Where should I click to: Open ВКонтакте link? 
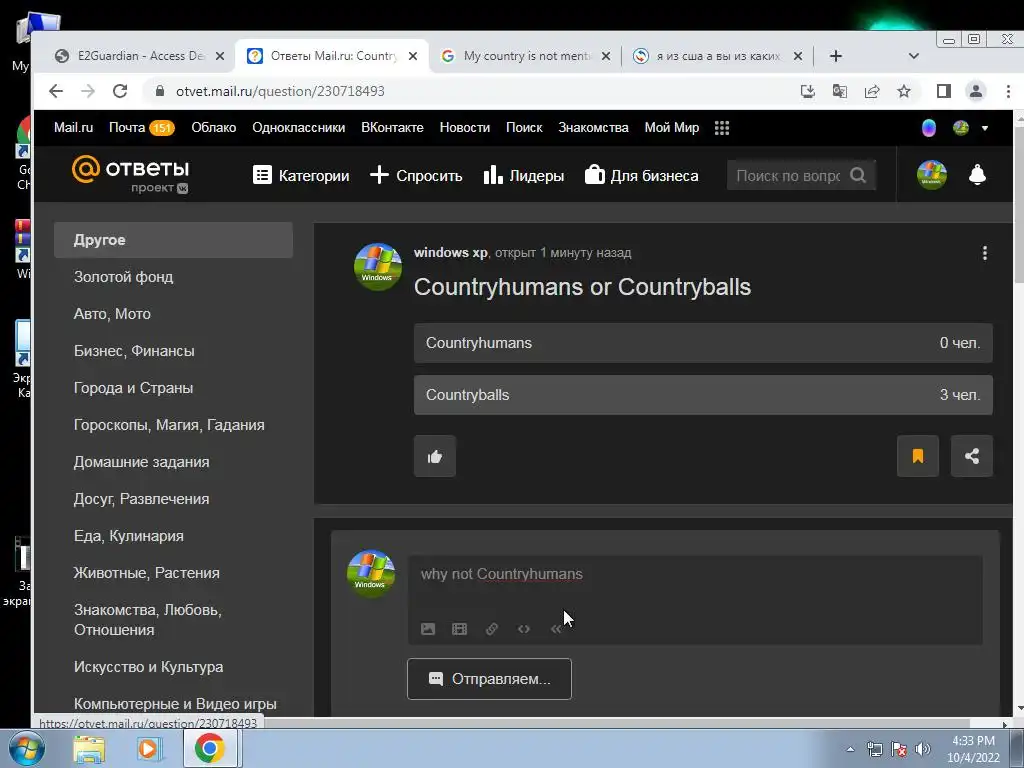click(392, 127)
